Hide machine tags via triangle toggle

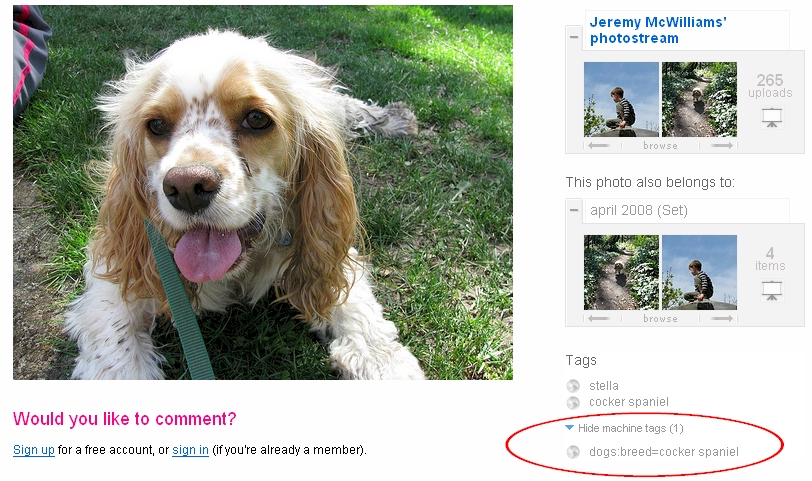point(570,428)
